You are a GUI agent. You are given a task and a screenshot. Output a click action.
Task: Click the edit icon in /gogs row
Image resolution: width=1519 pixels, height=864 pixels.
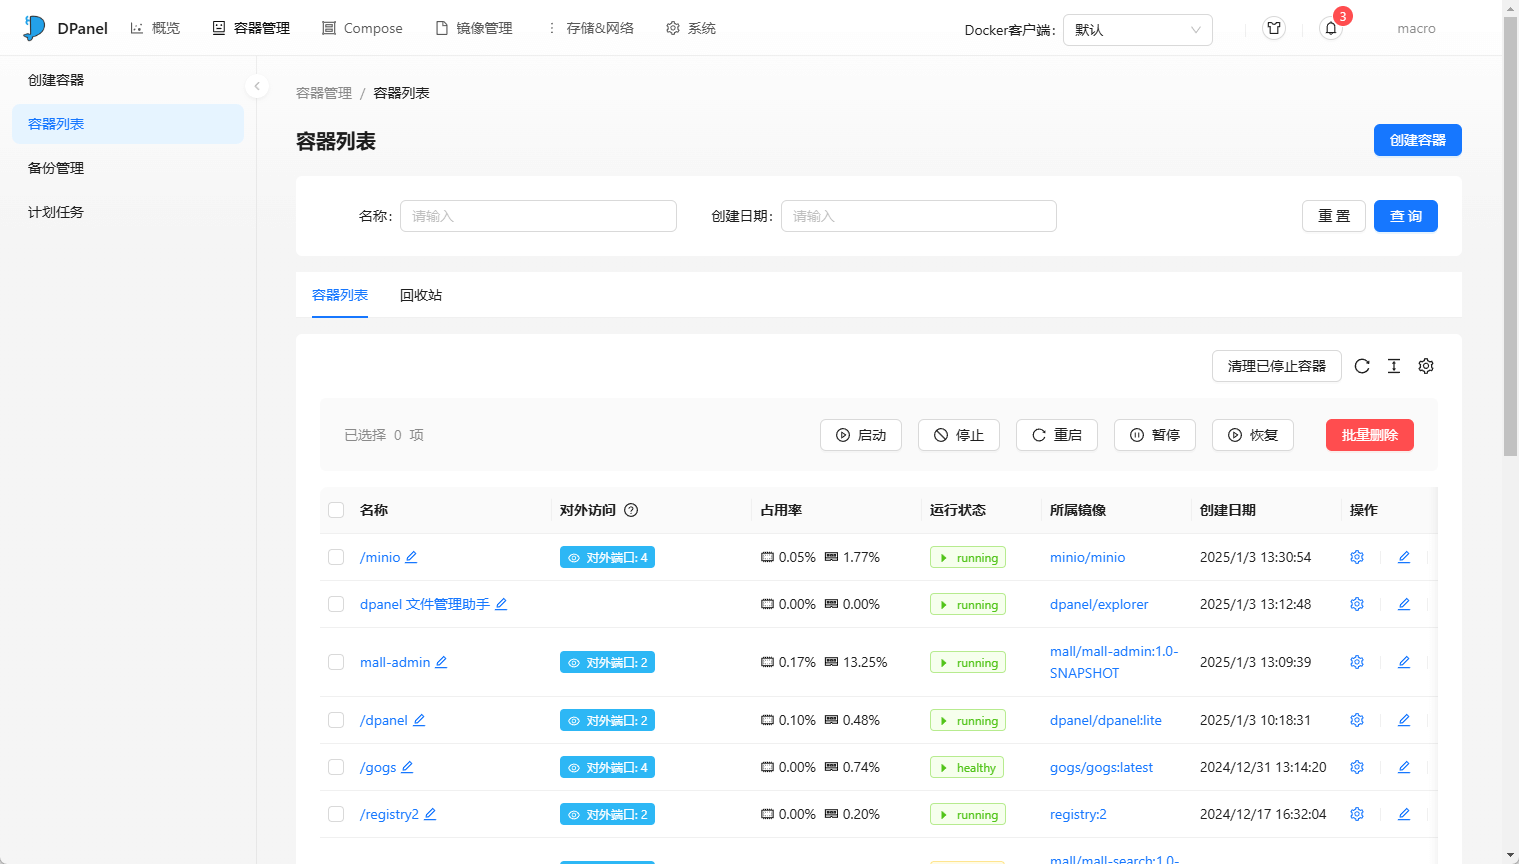tap(1404, 767)
